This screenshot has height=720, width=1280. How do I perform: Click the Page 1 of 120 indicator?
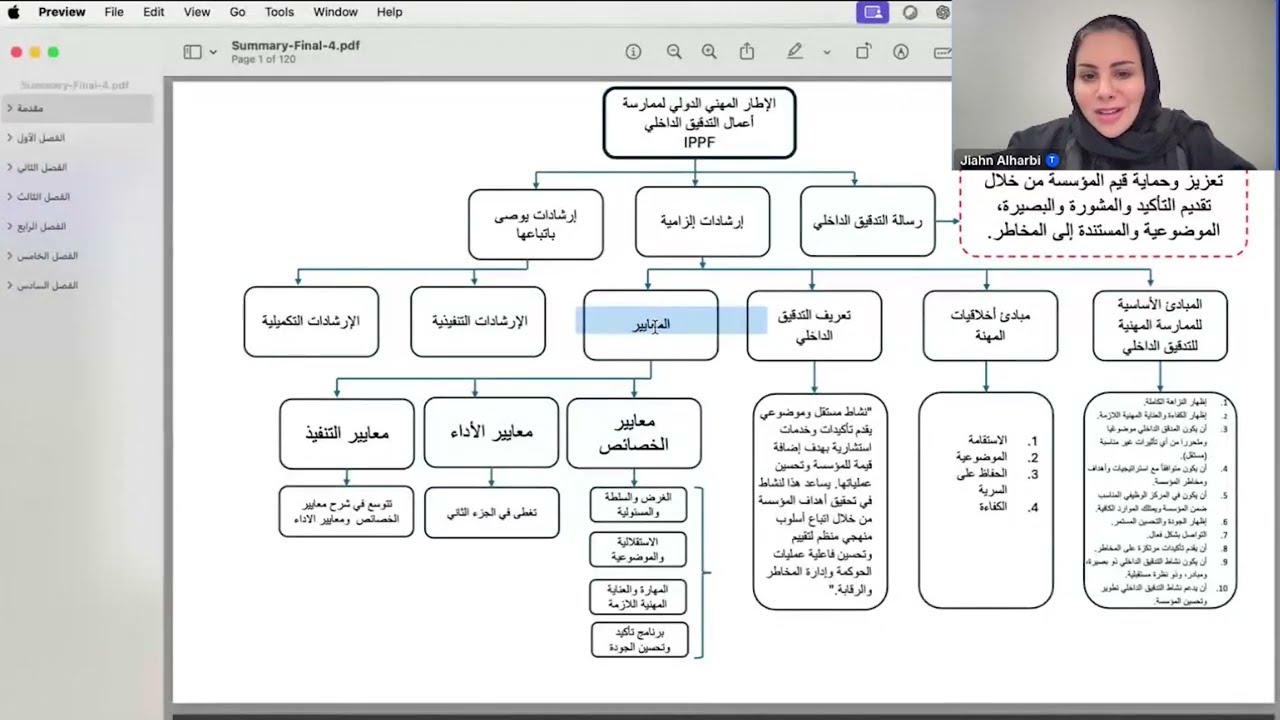(x=263, y=59)
